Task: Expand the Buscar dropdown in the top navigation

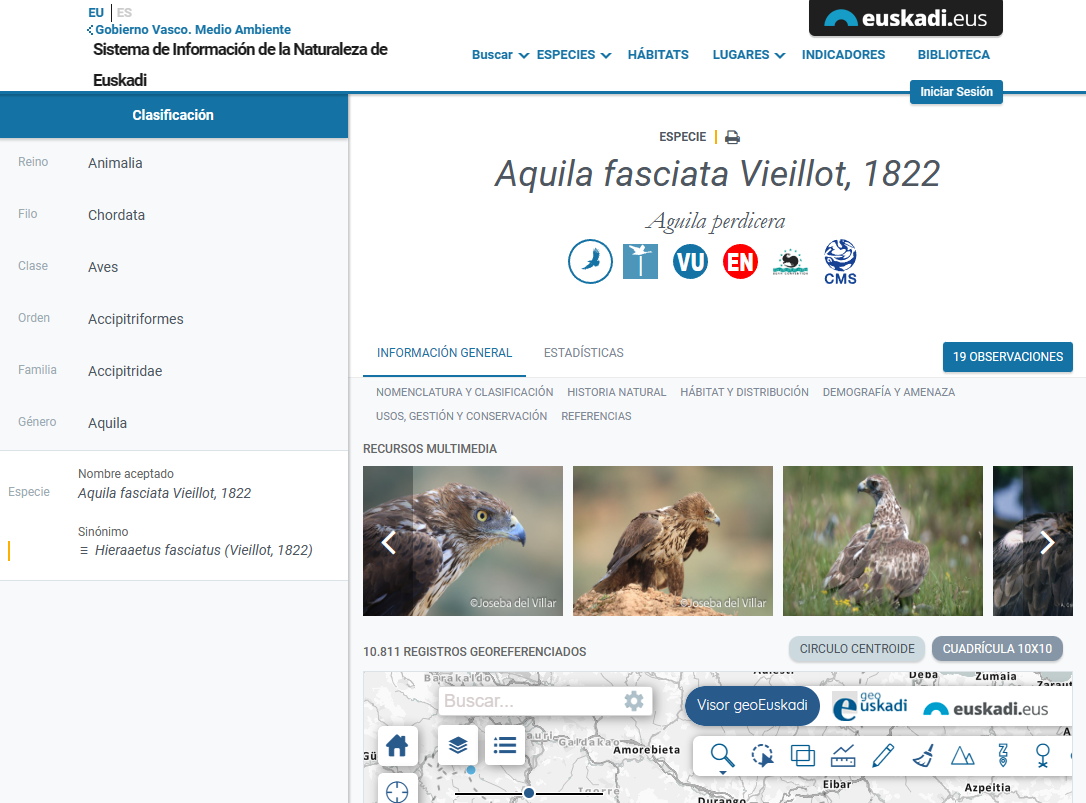Action: tap(493, 55)
